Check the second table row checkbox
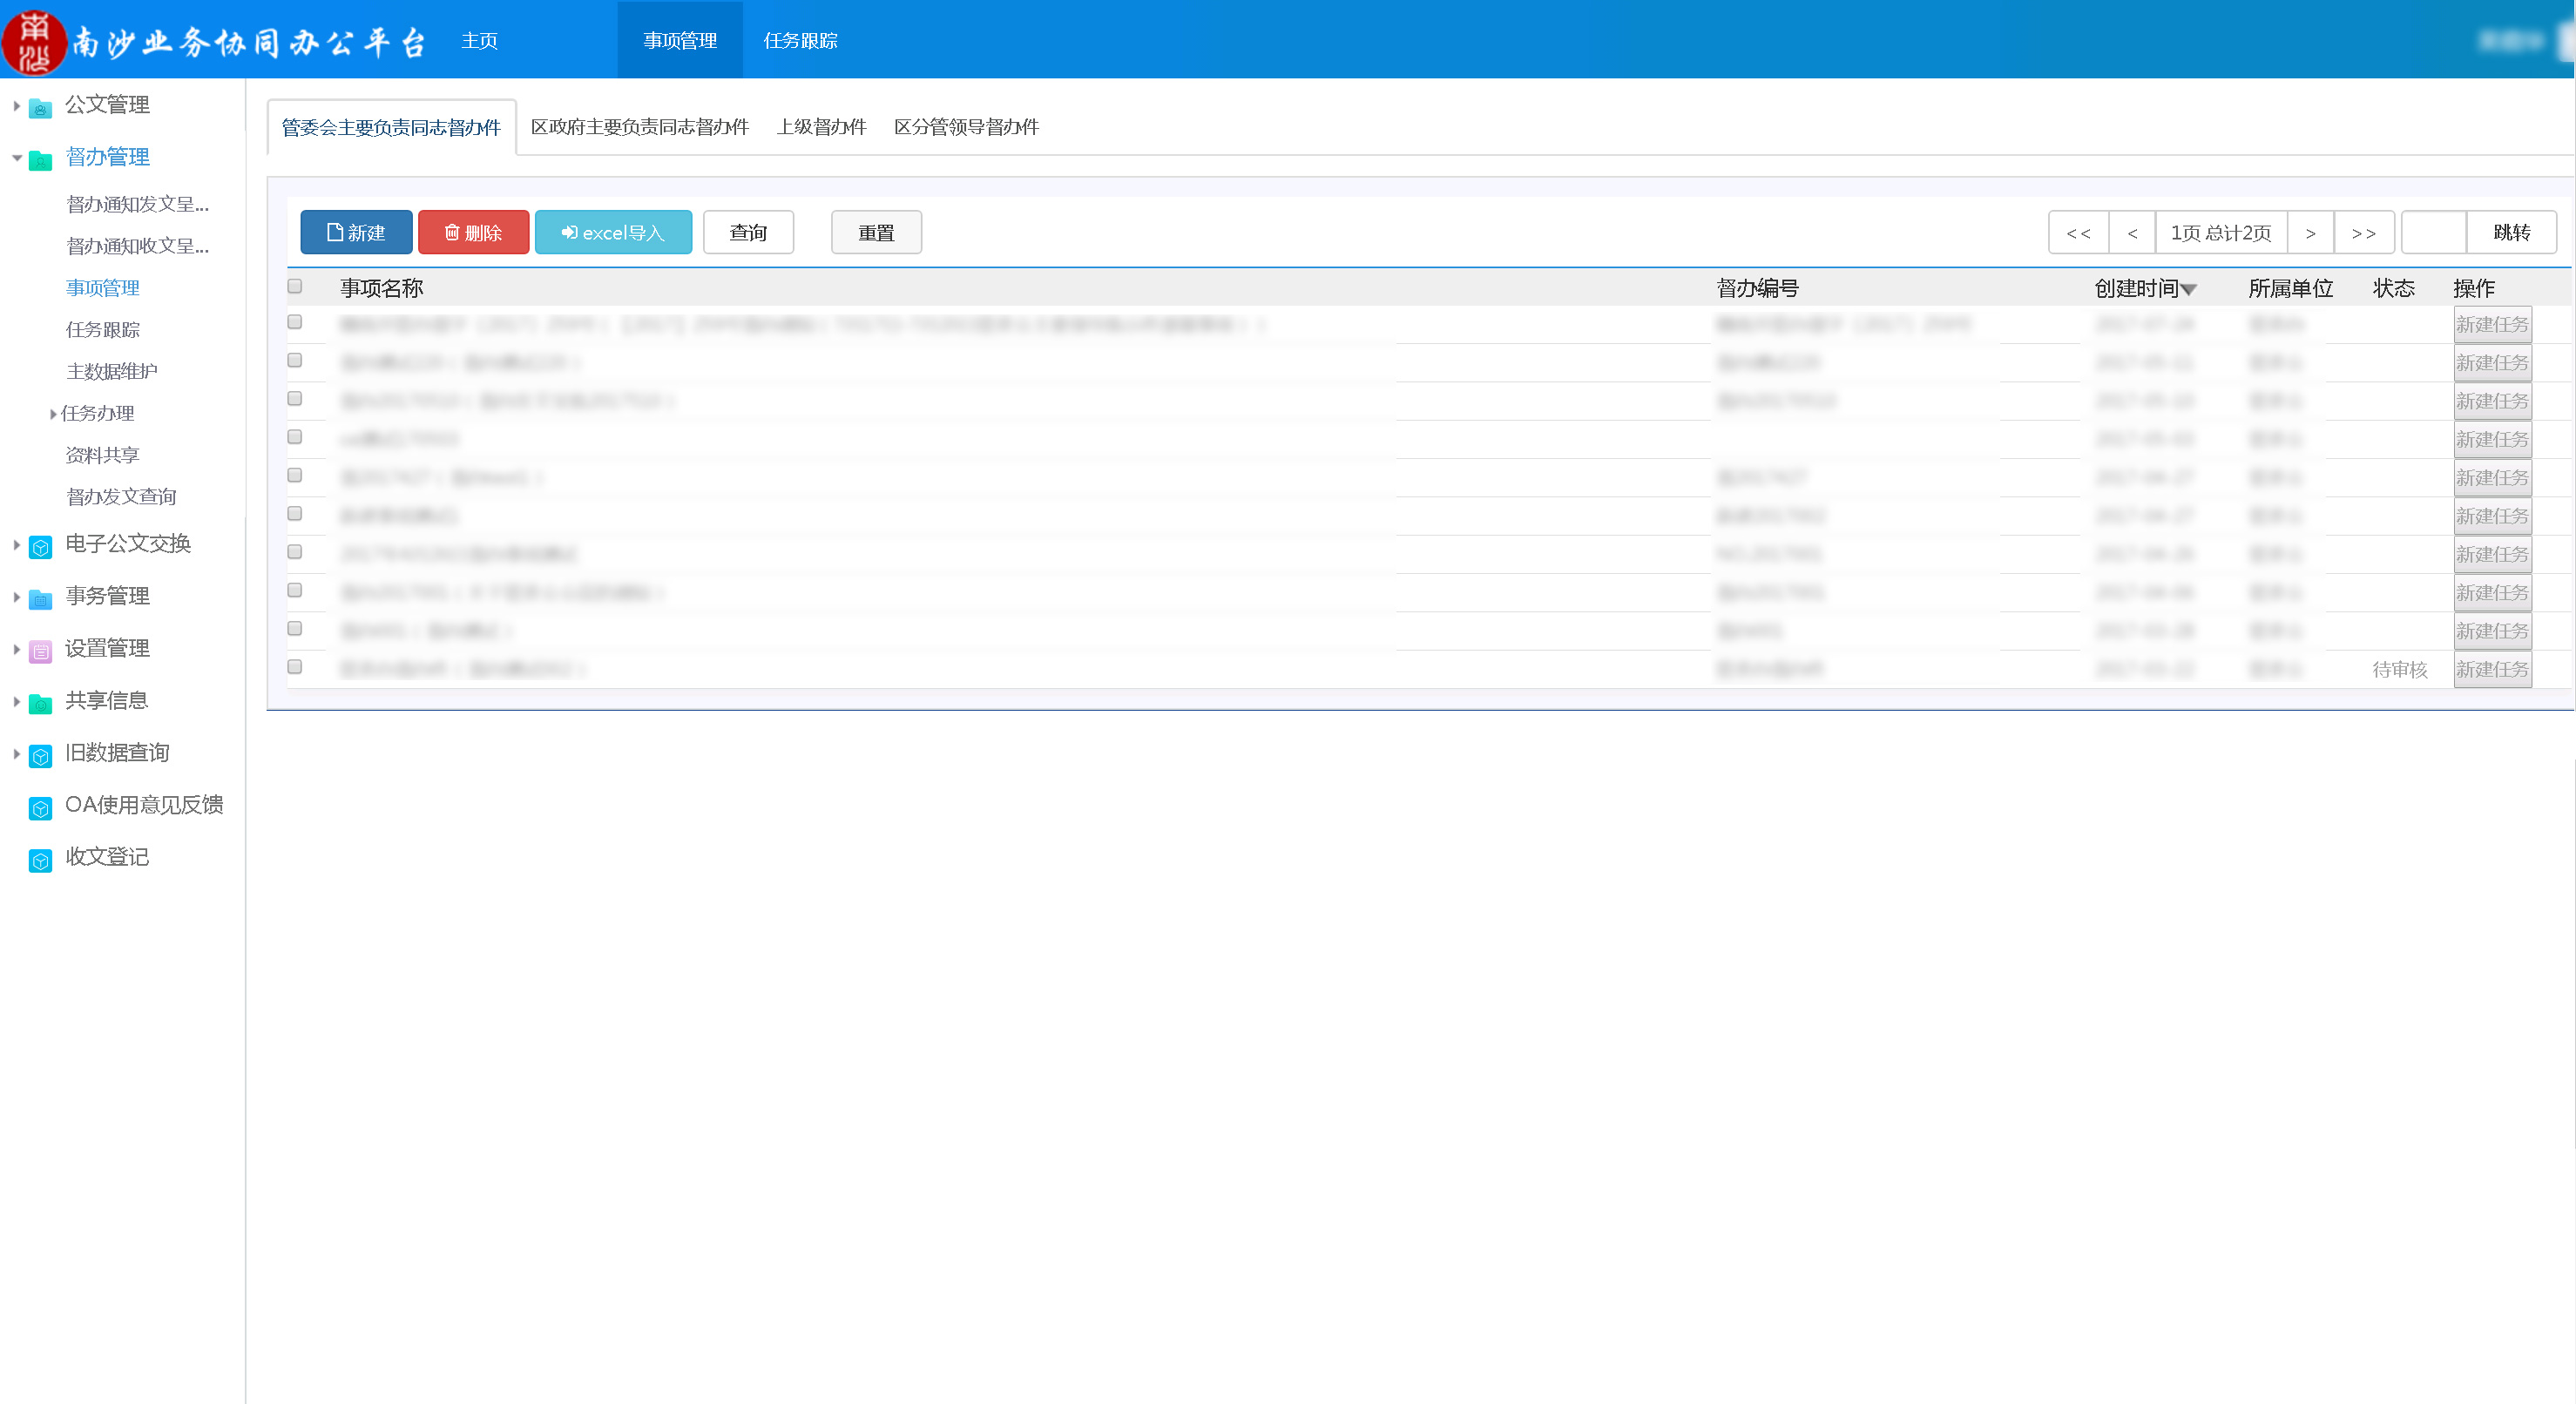This screenshot has width=2576, height=1404. (x=294, y=360)
